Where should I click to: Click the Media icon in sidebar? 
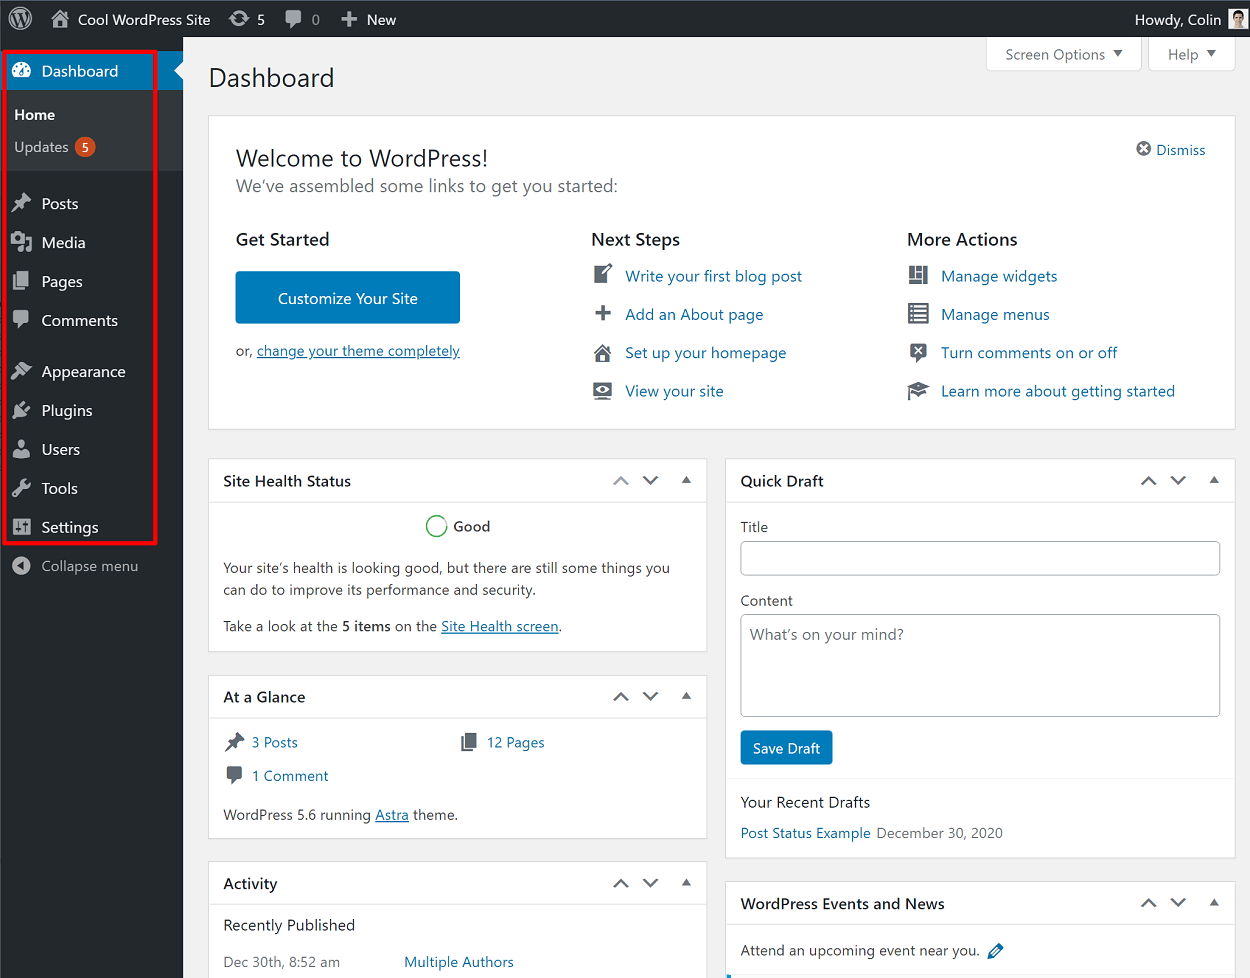point(21,242)
